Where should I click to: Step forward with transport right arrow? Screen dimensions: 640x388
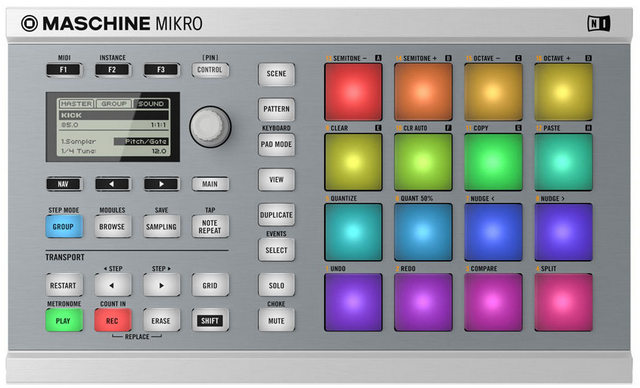pos(162,285)
